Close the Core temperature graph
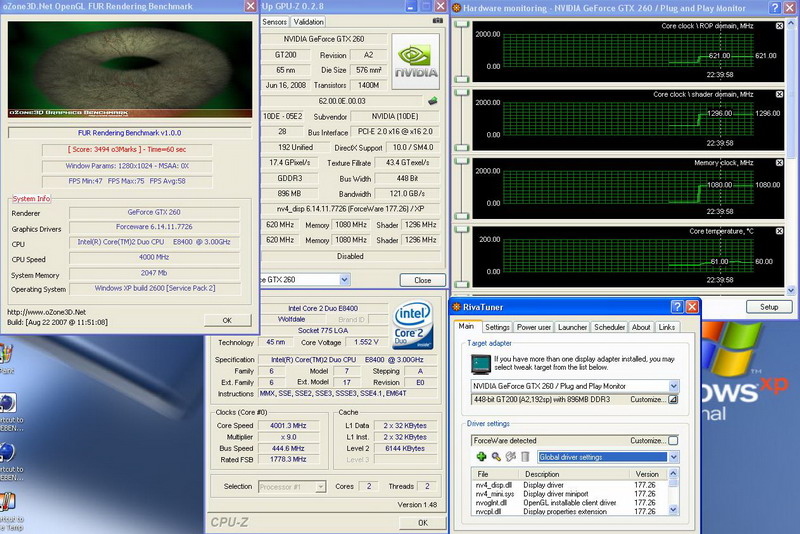This screenshot has height=534, width=800. coord(779,231)
